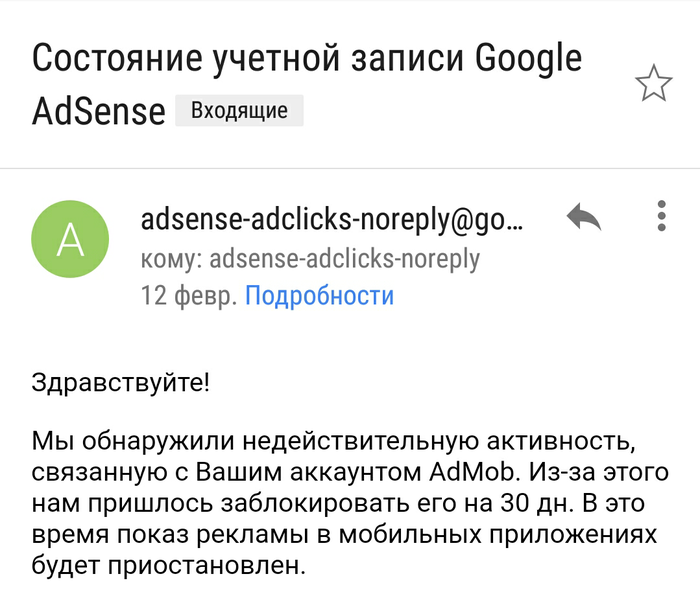Tap the word AdSense in the subject
Viewport: 700px width, 596px height.
click(x=99, y=111)
